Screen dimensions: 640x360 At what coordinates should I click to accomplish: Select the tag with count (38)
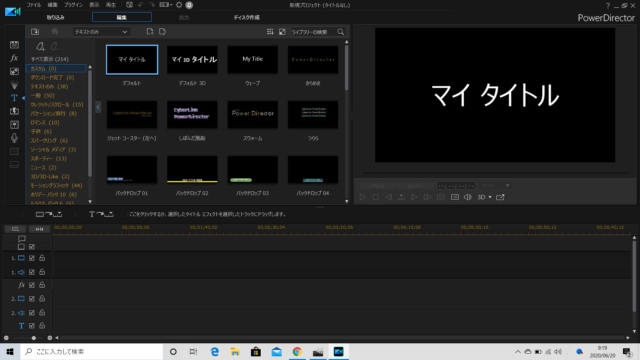click(49, 87)
